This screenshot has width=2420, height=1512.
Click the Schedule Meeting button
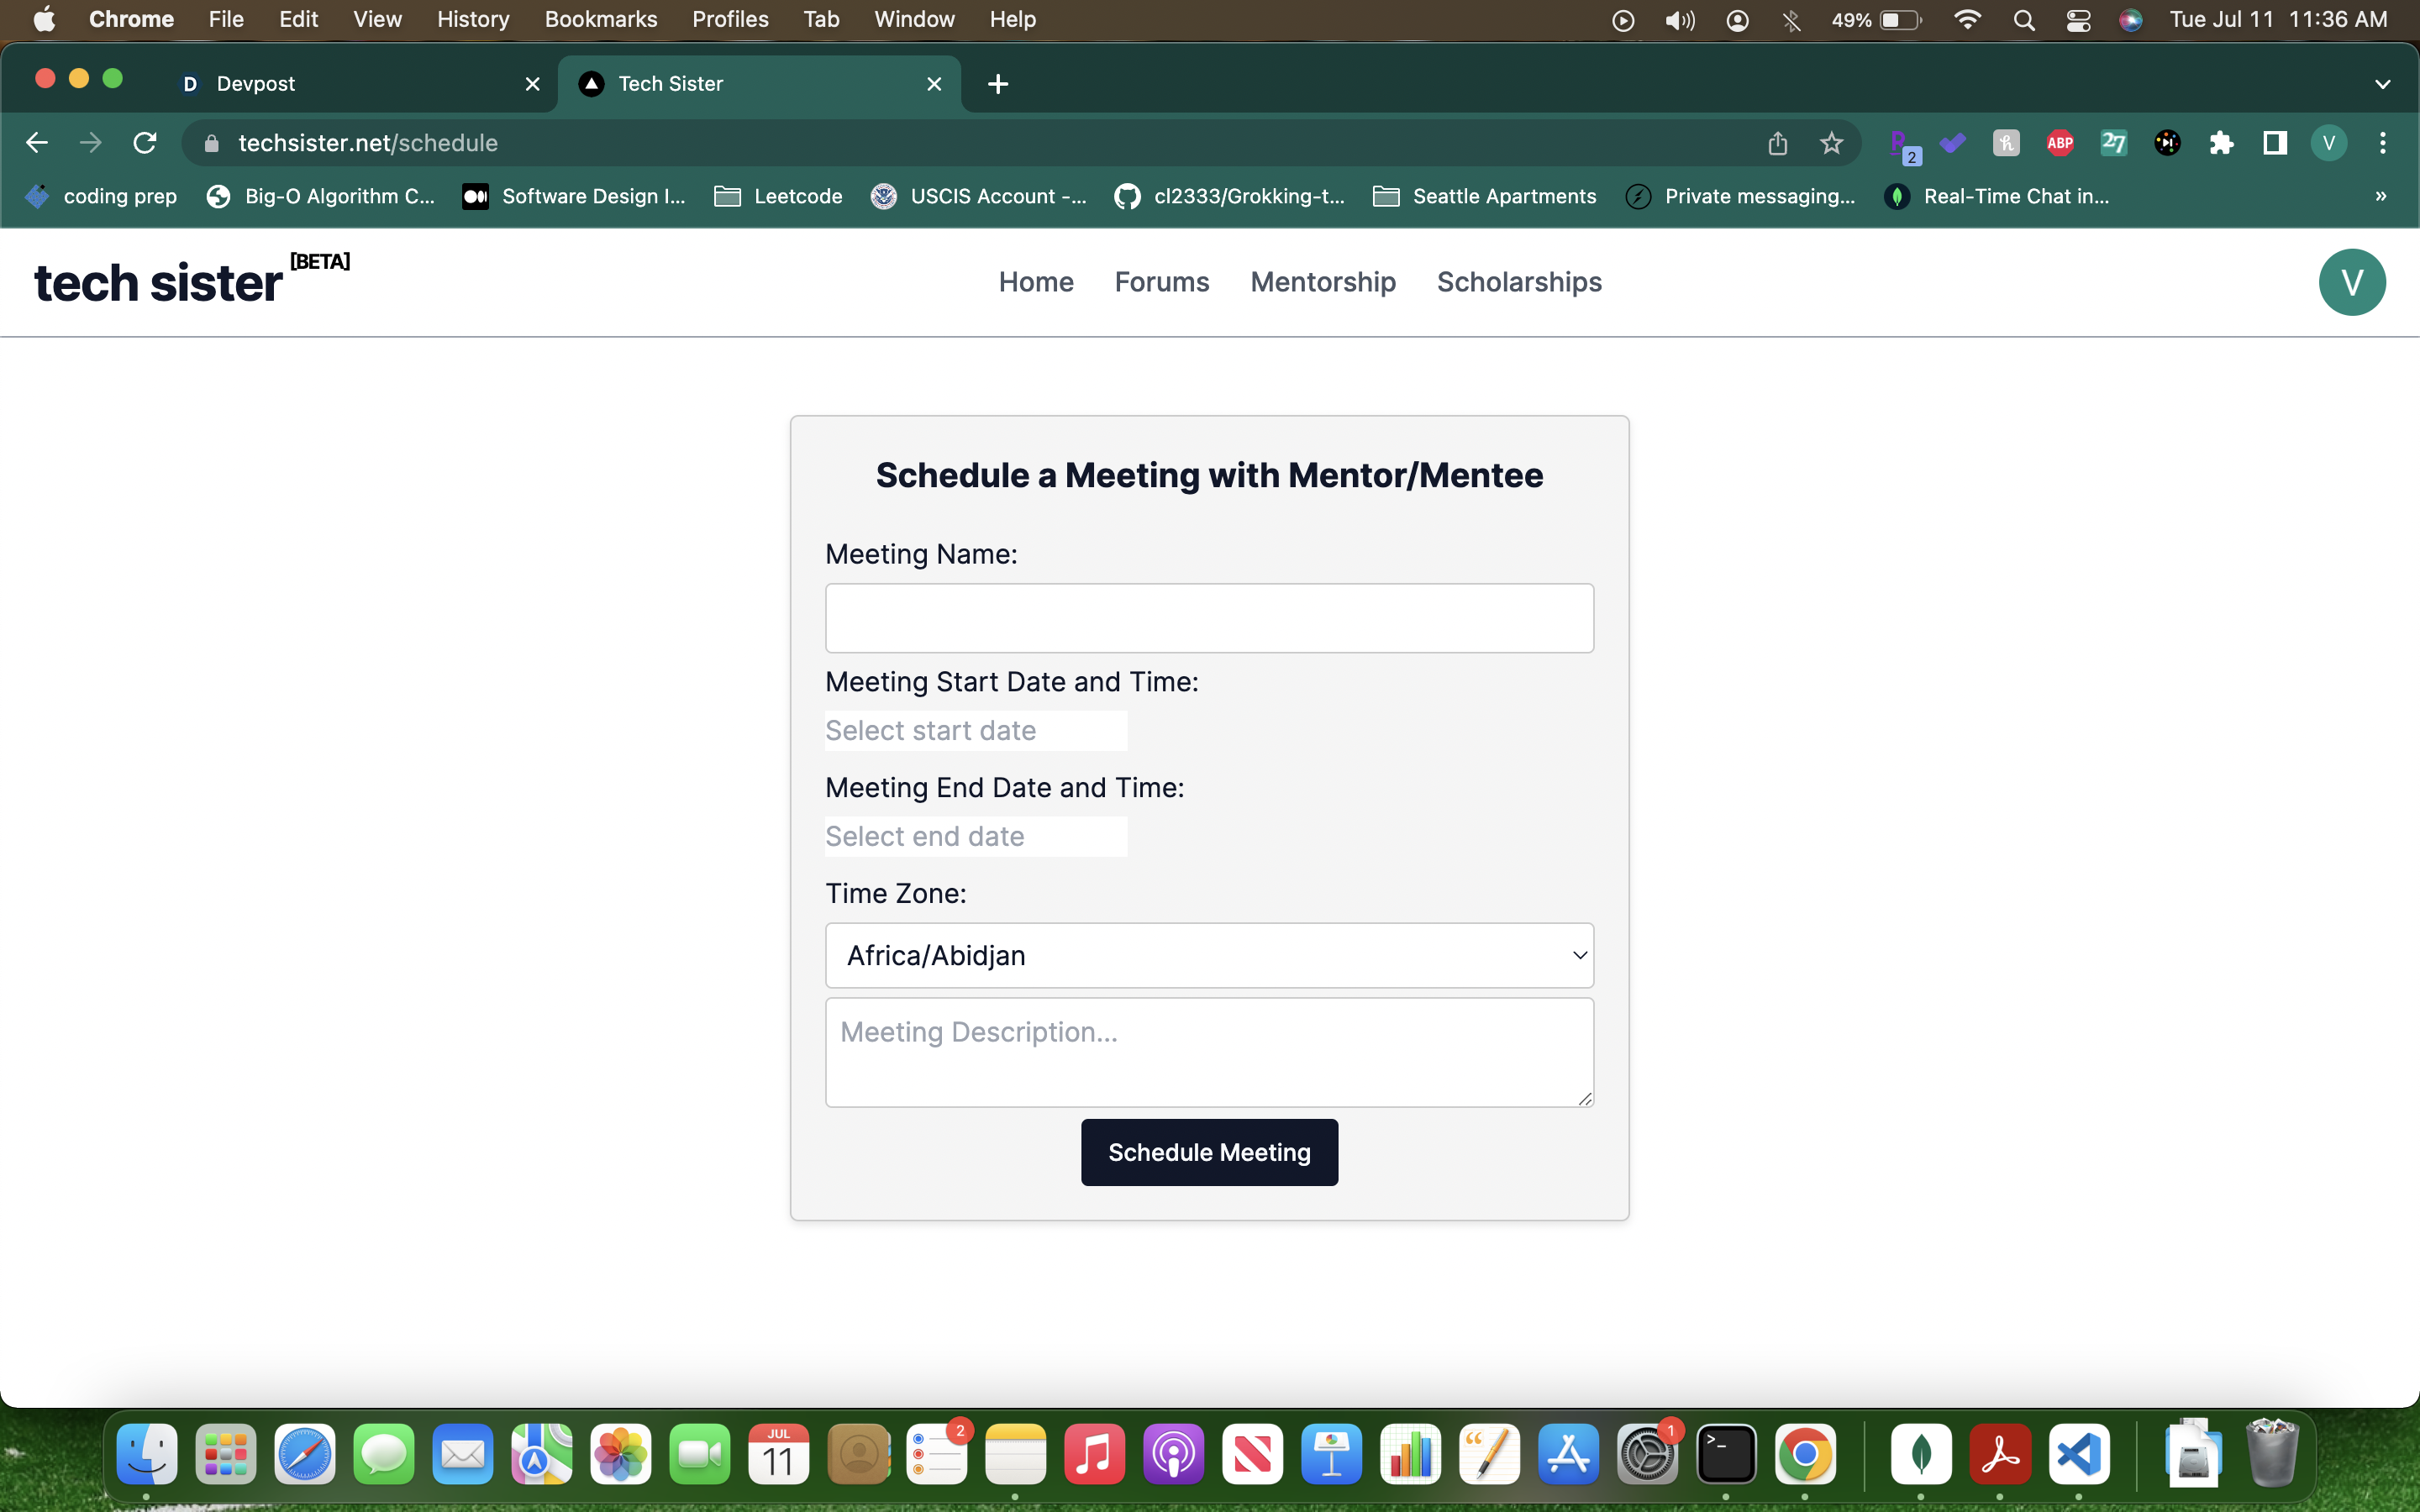click(x=1208, y=1152)
